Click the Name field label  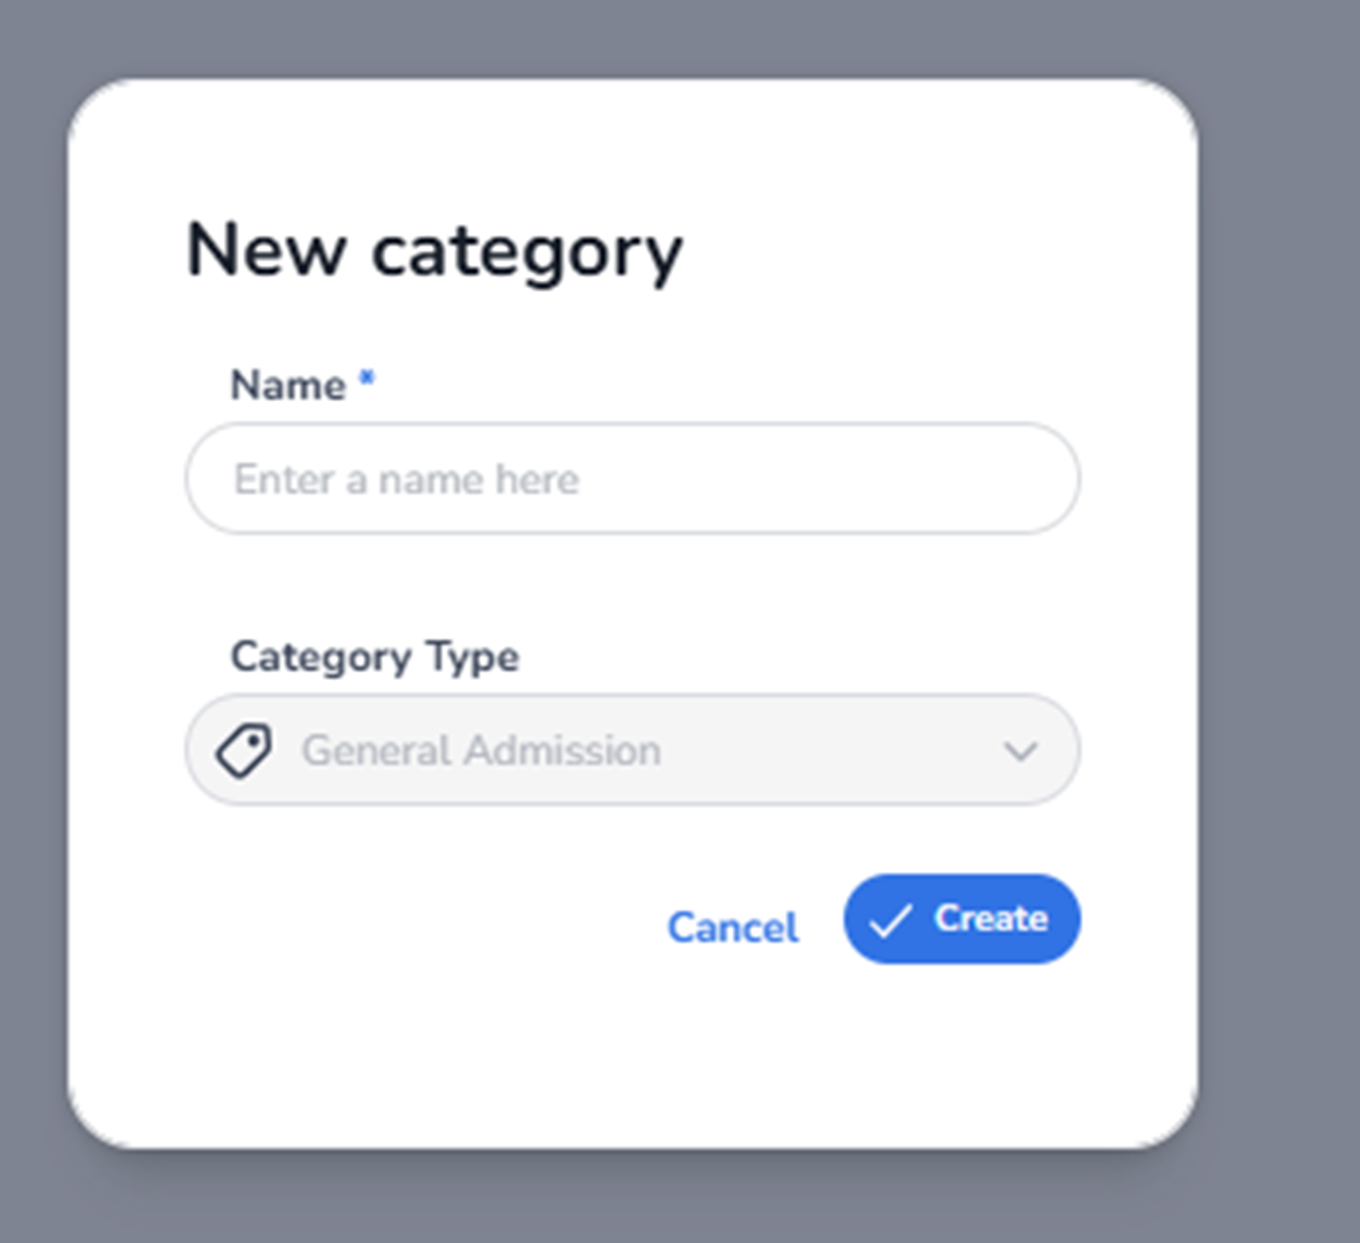click(288, 385)
